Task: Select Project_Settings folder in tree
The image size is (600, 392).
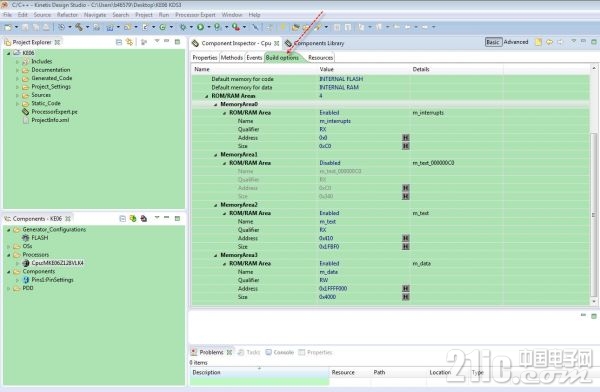Action: point(51,87)
